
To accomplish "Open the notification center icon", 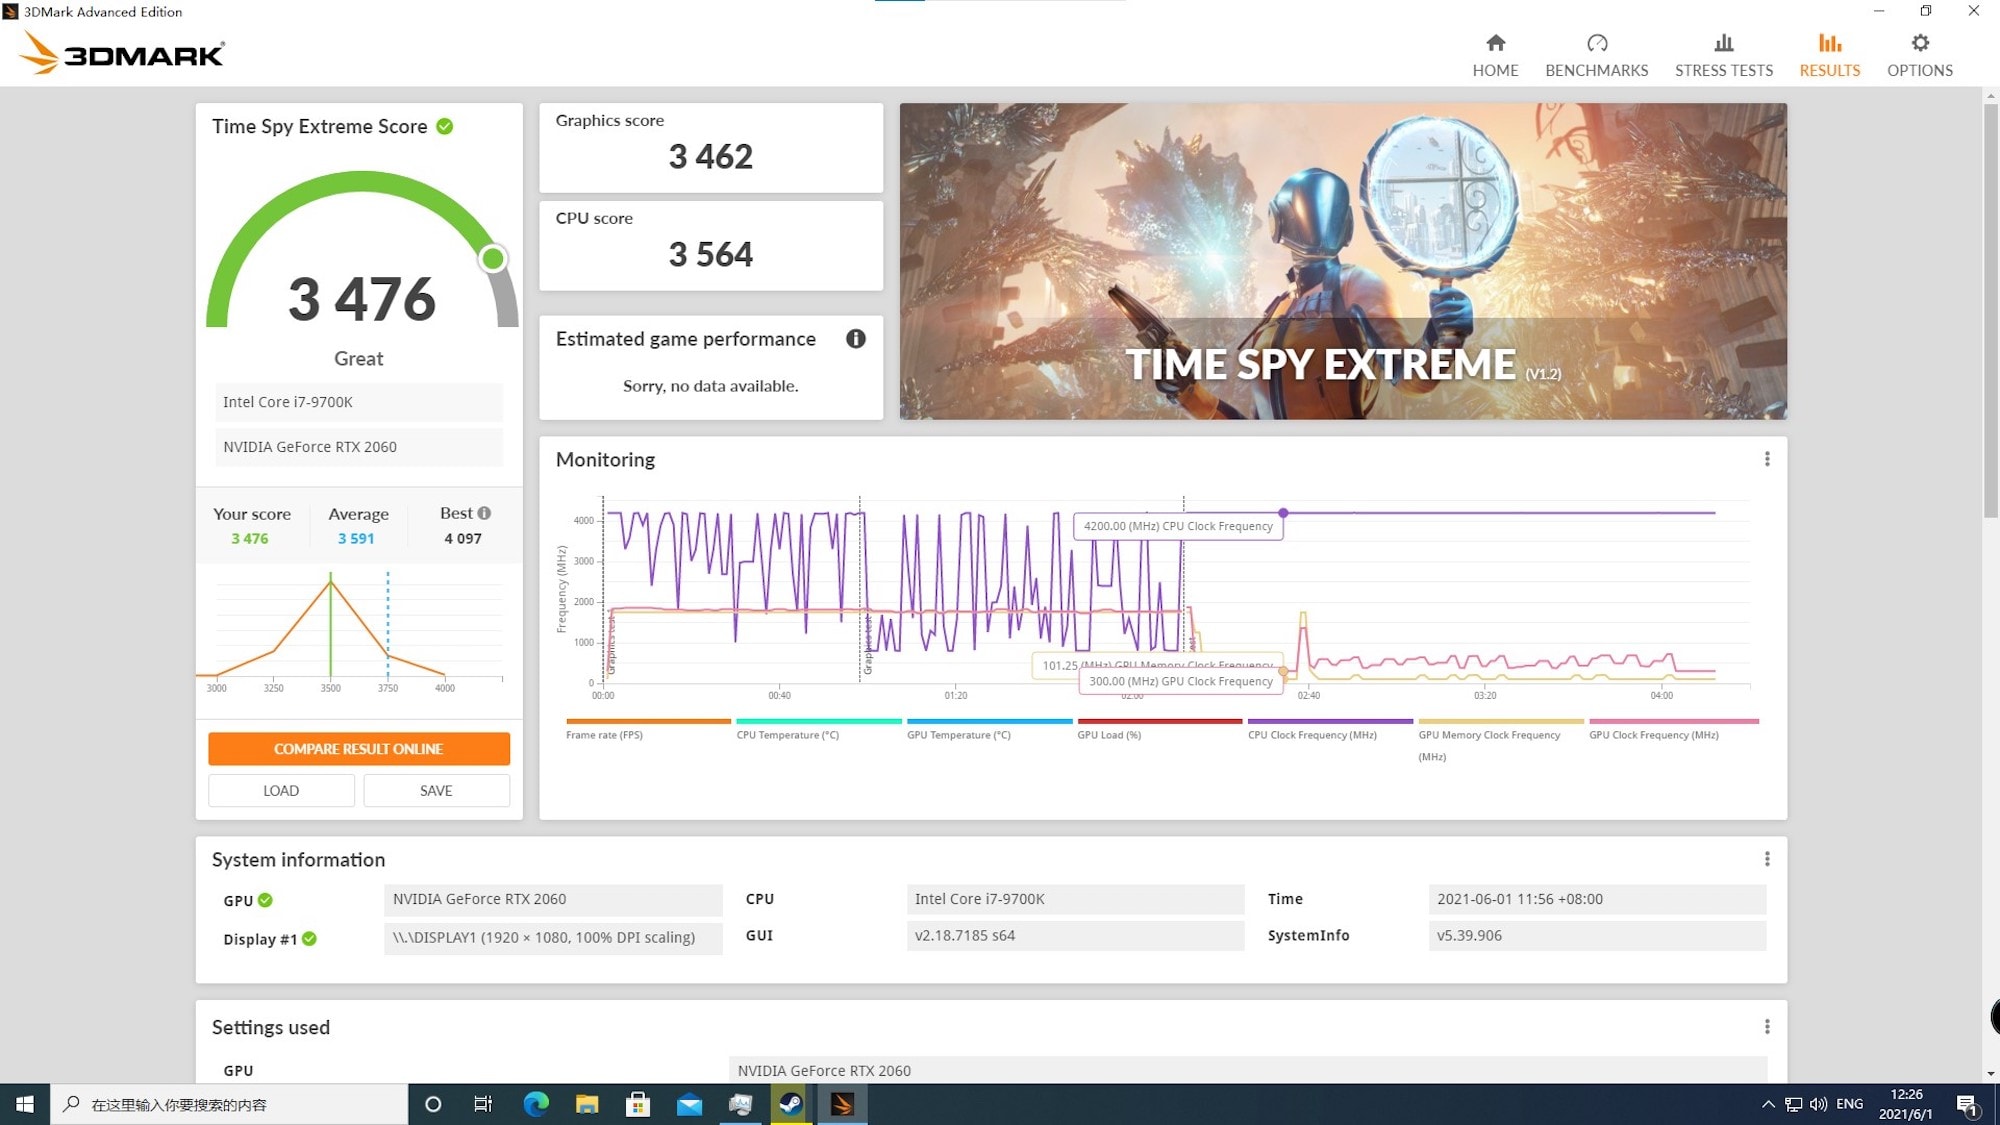I will (1968, 1104).
